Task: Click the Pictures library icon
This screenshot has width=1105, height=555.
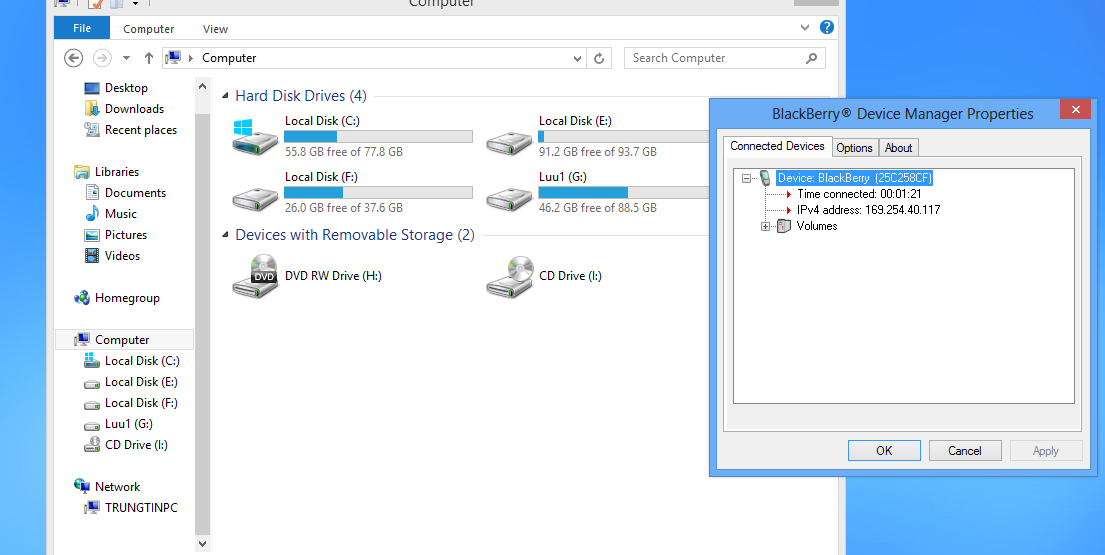Action: click(x=92, y=235)
